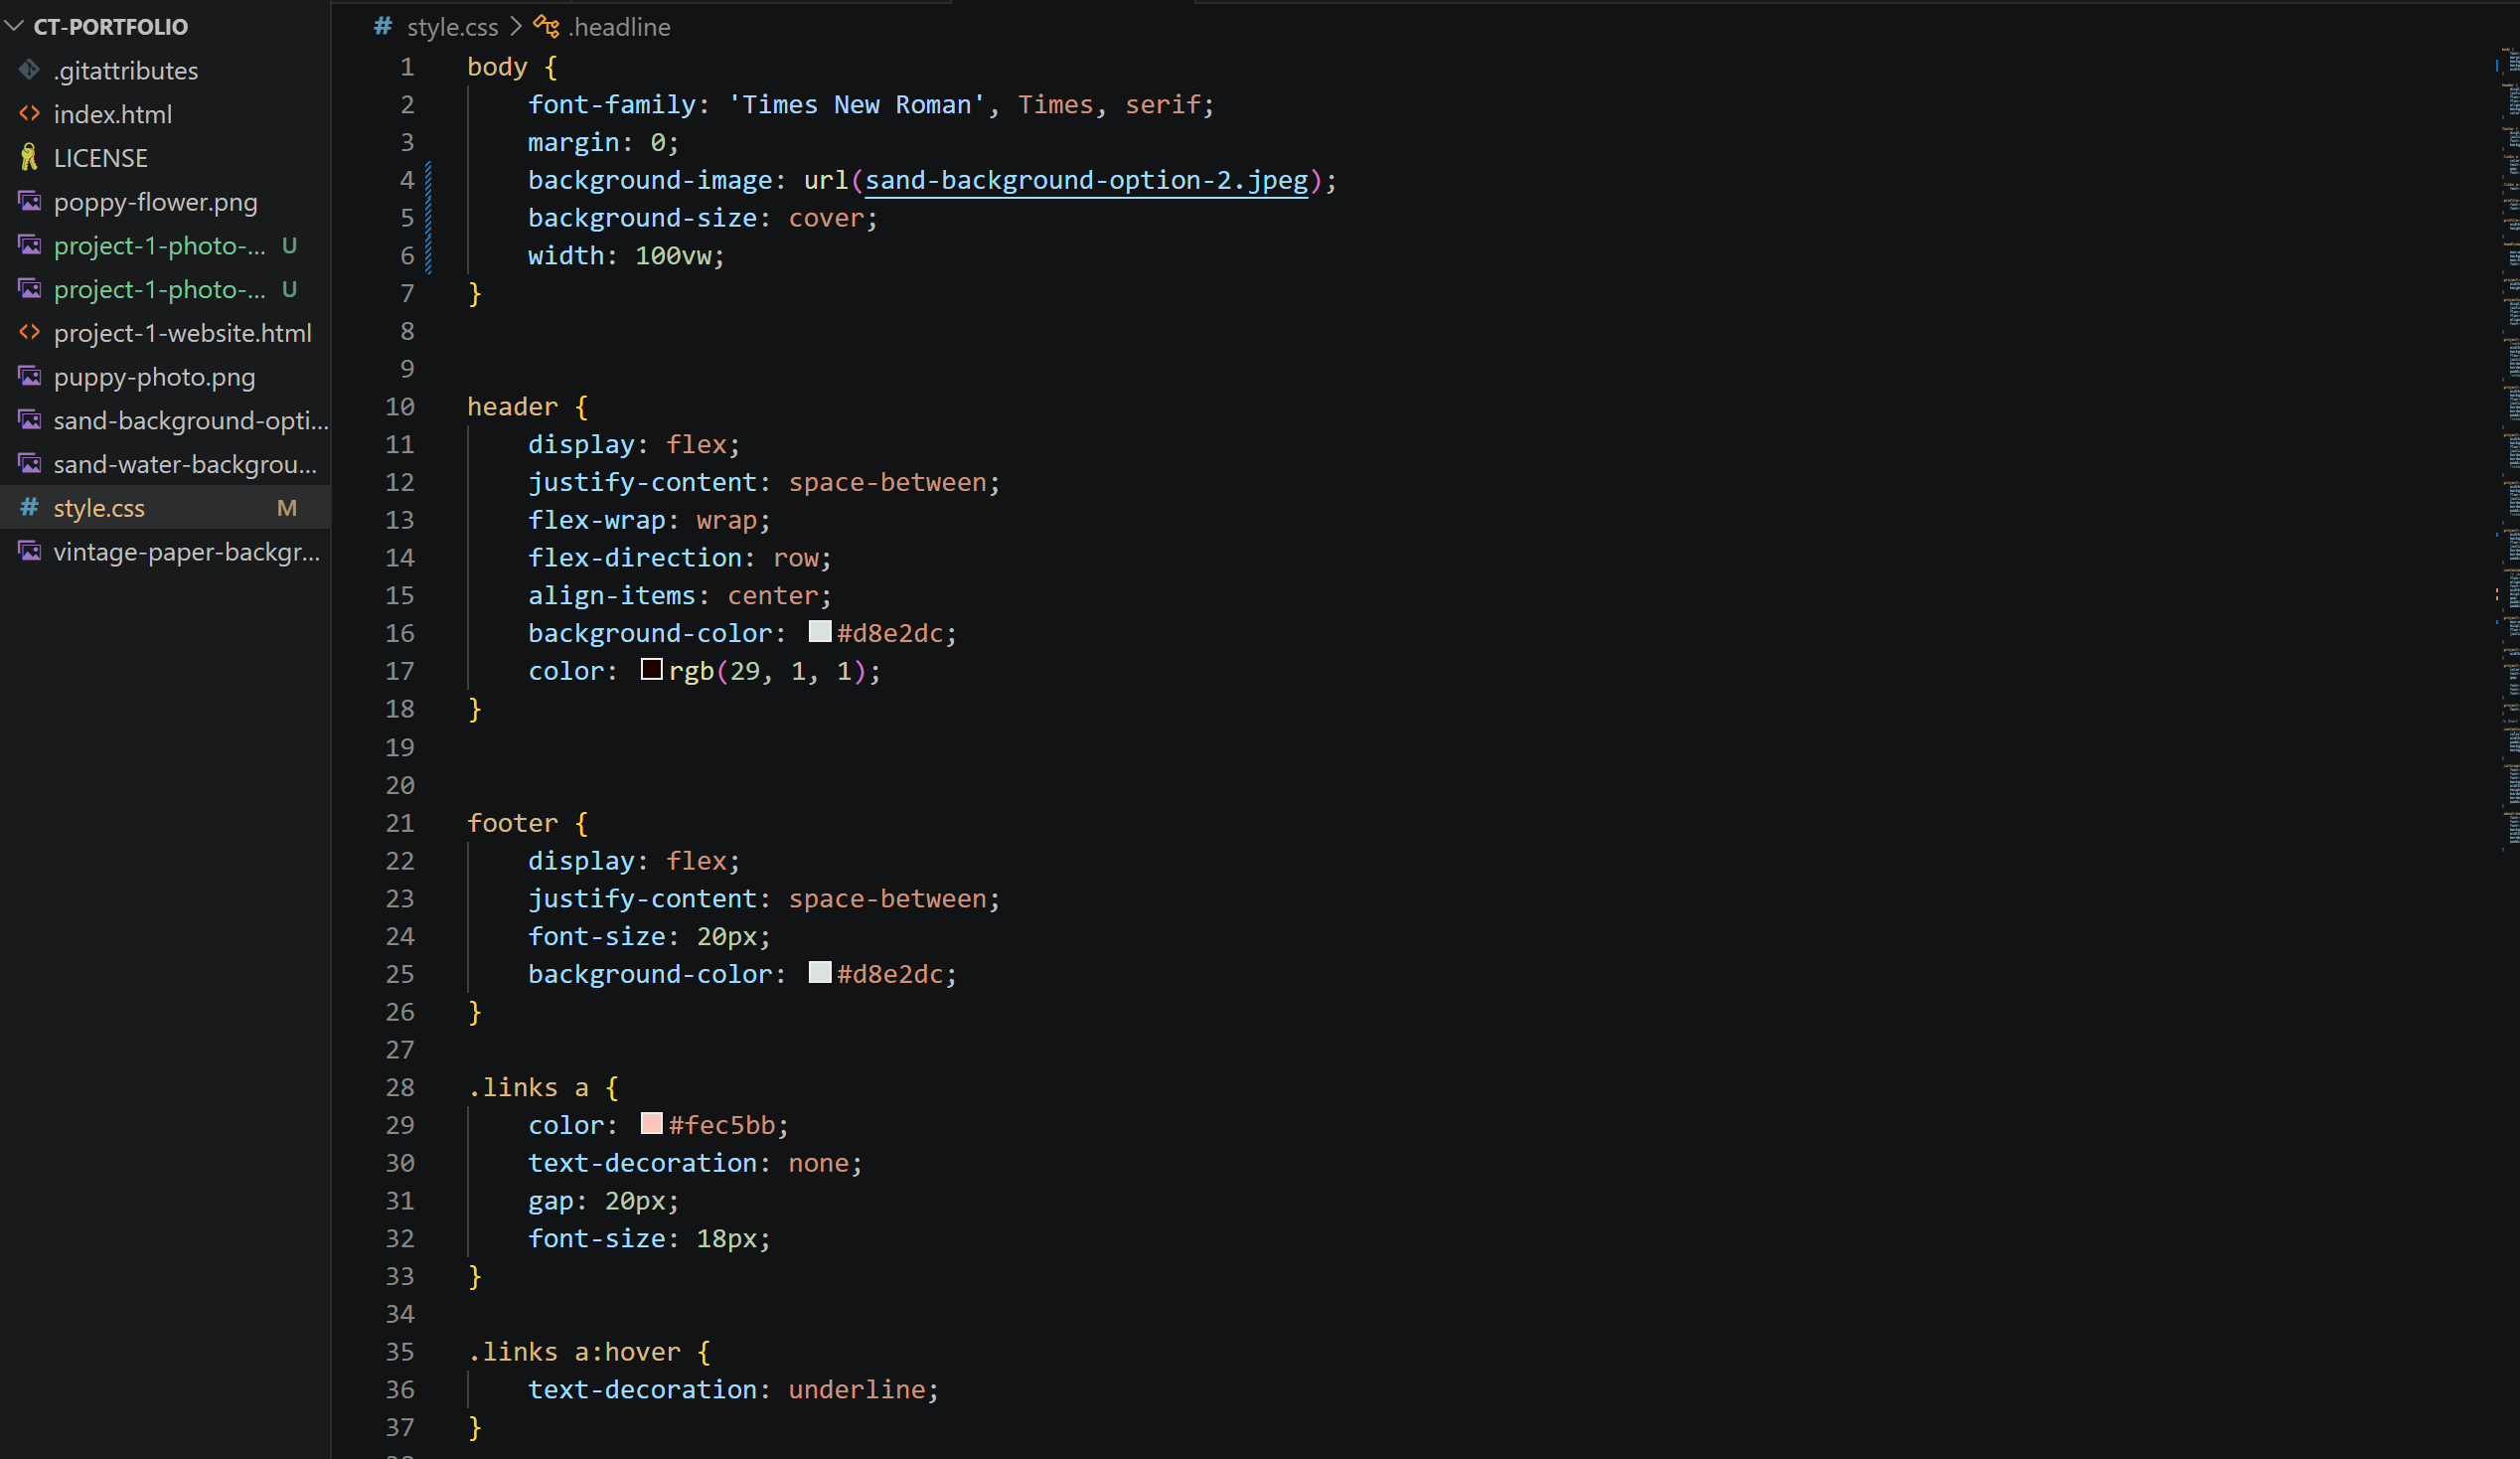
Task: Click the index.html file icon
Action: tap(30, 114)
